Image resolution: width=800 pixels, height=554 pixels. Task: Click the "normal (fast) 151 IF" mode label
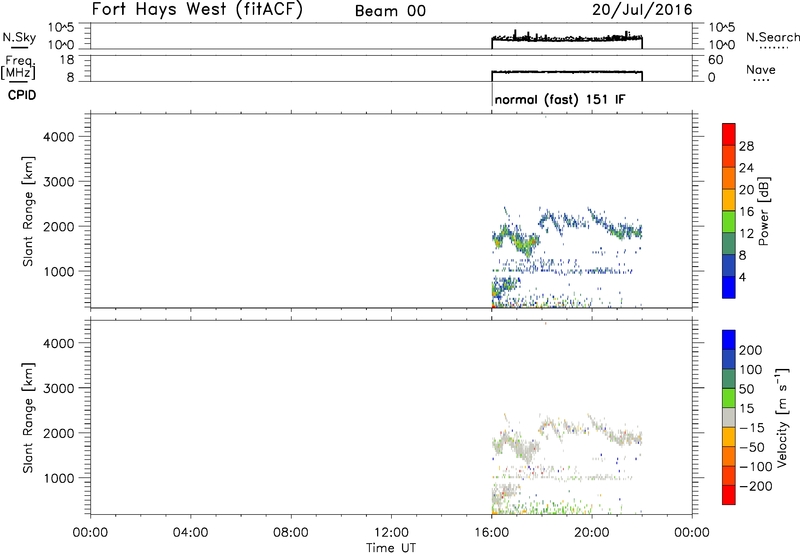pos(560,99)
